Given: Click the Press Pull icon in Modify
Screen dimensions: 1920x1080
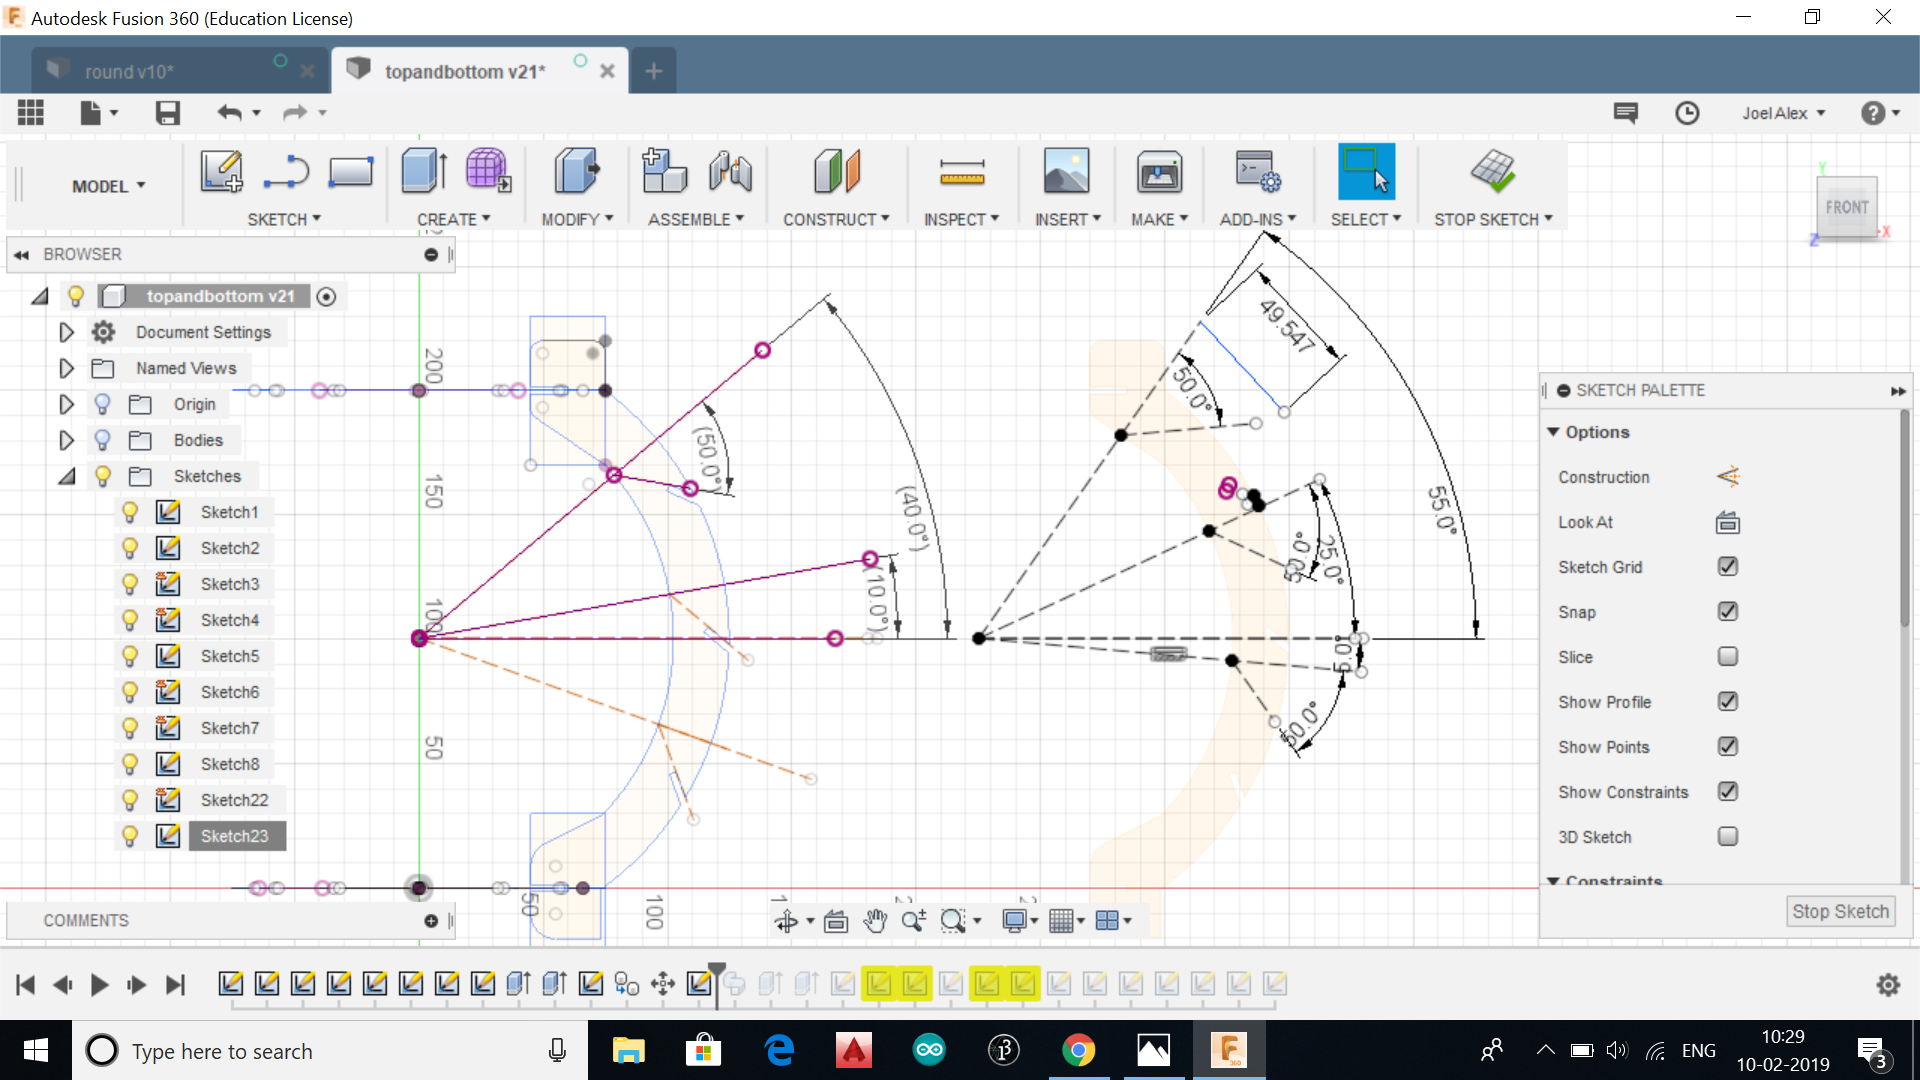Looking at the screenshot, I should (576, 171).
